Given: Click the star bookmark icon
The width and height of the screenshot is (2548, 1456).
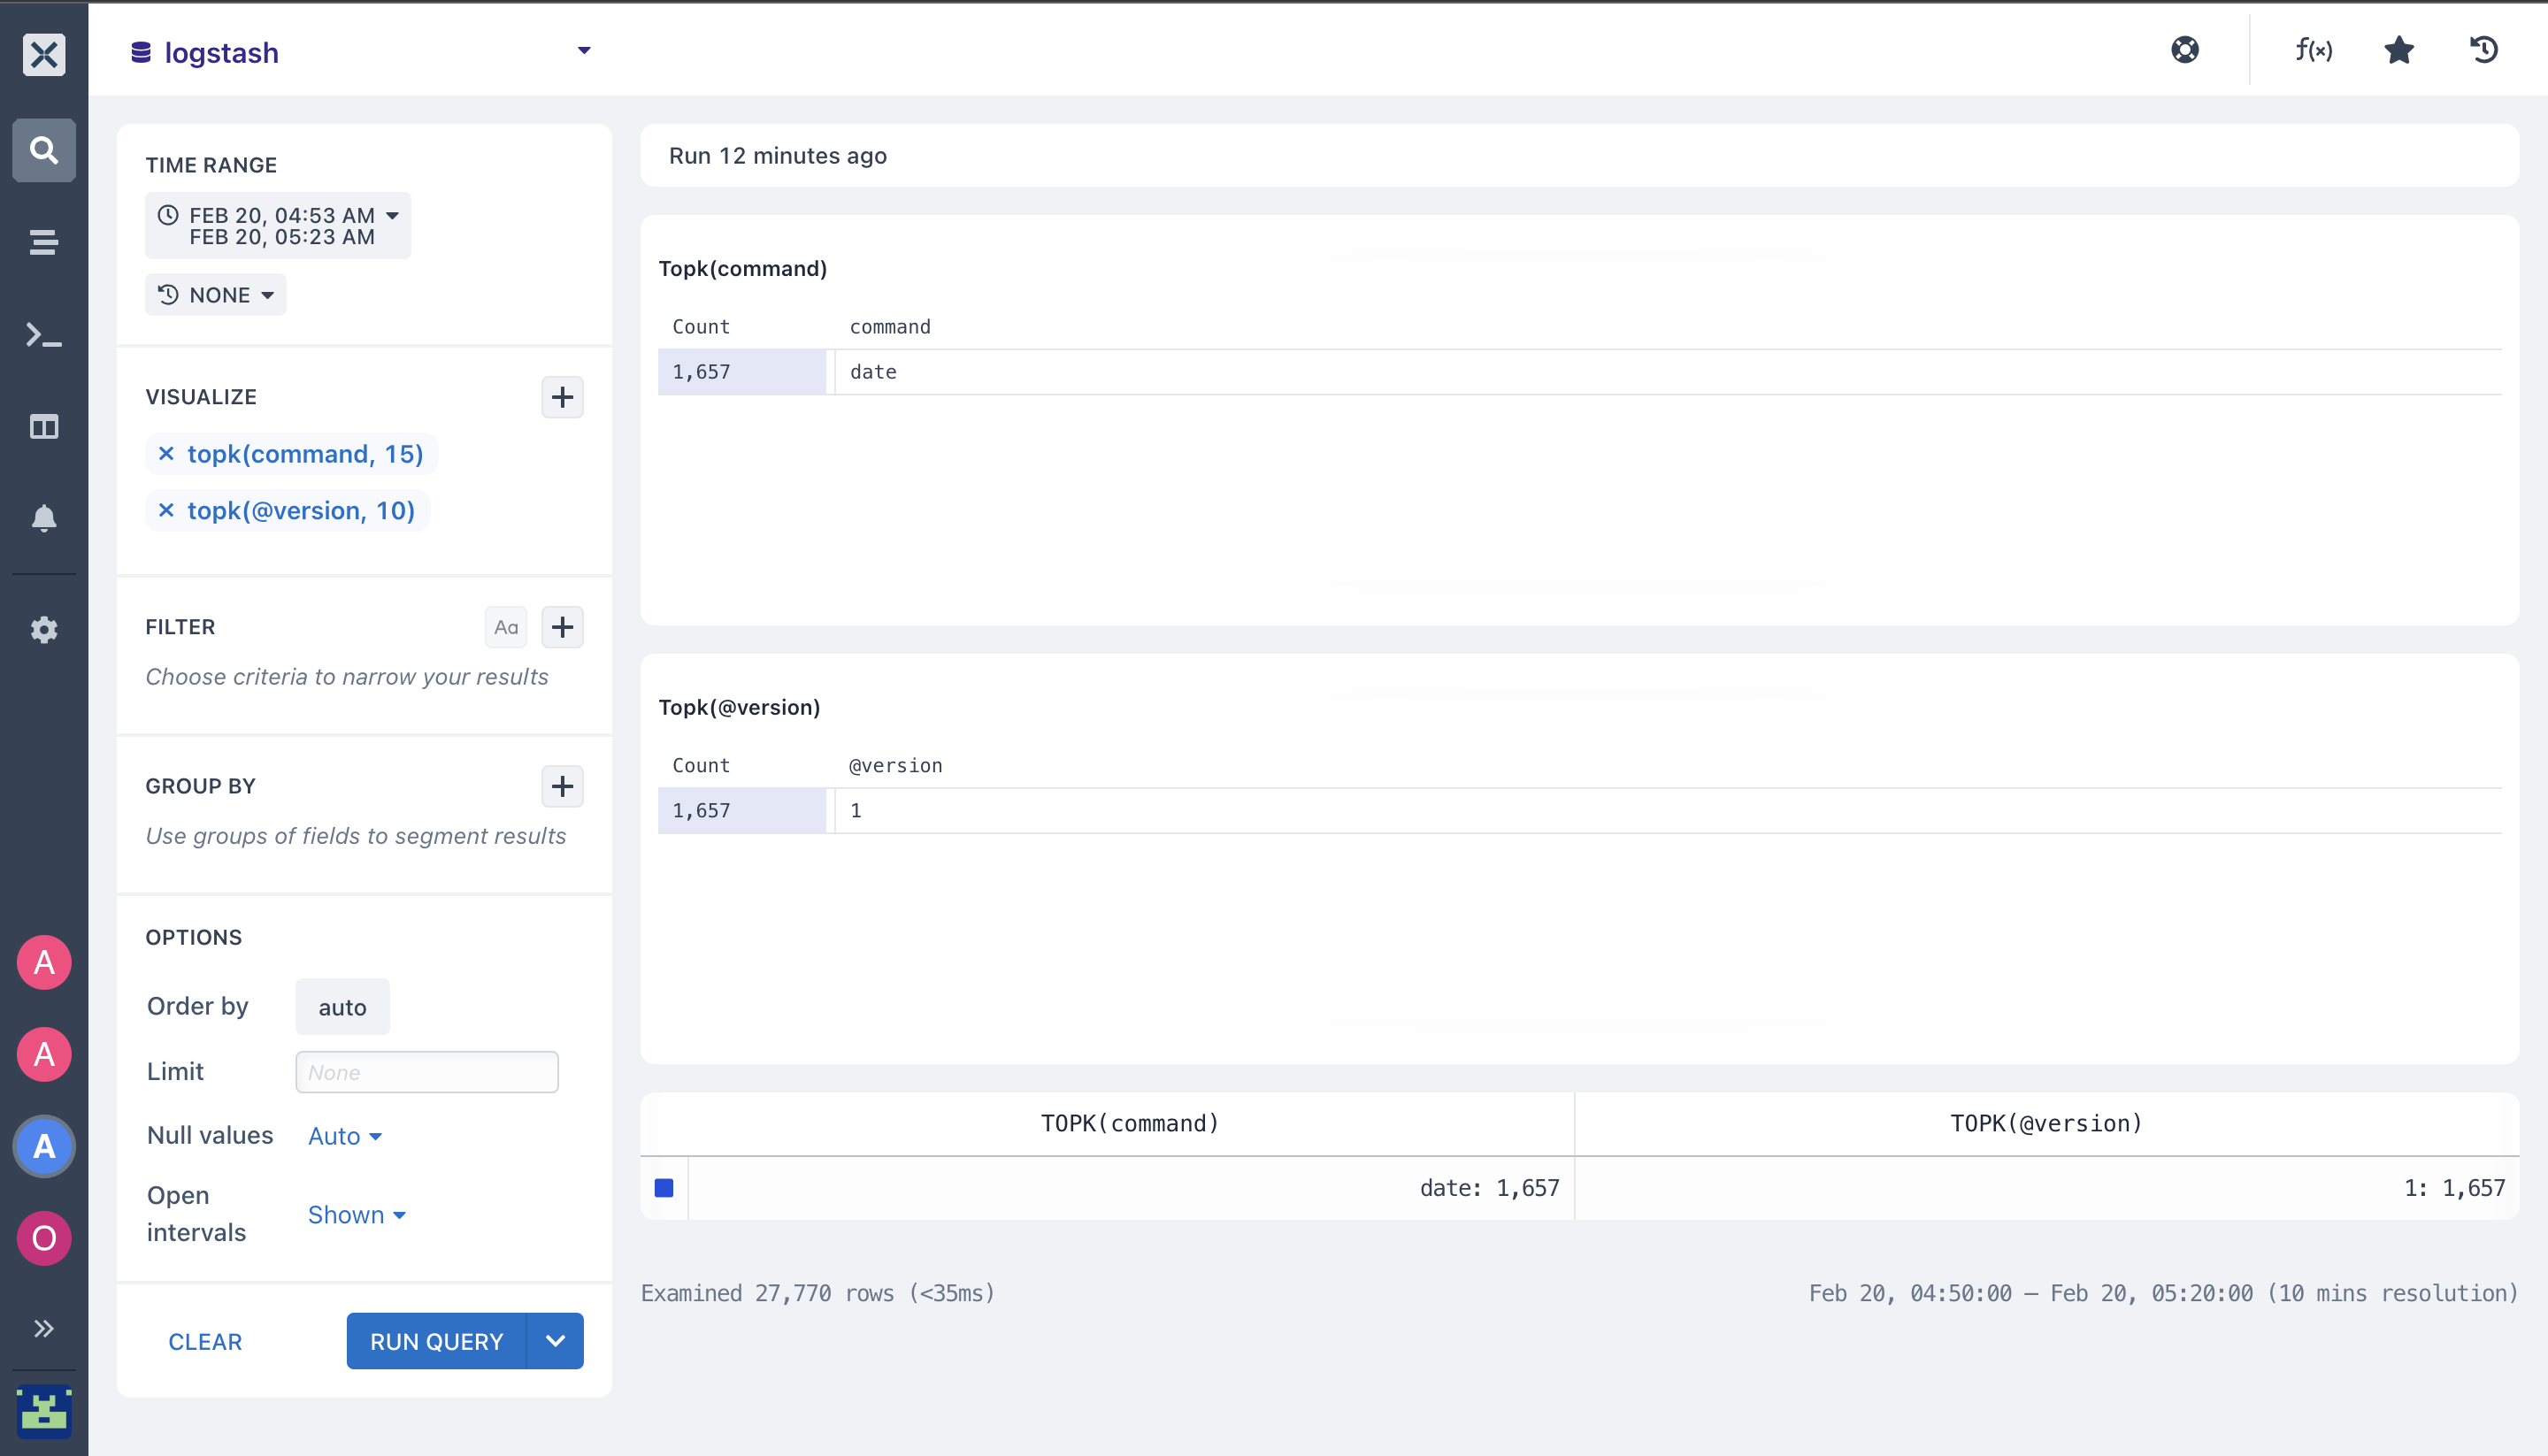Looking at the screenshot, I should pyautogui.click(x=2399, y=50).
